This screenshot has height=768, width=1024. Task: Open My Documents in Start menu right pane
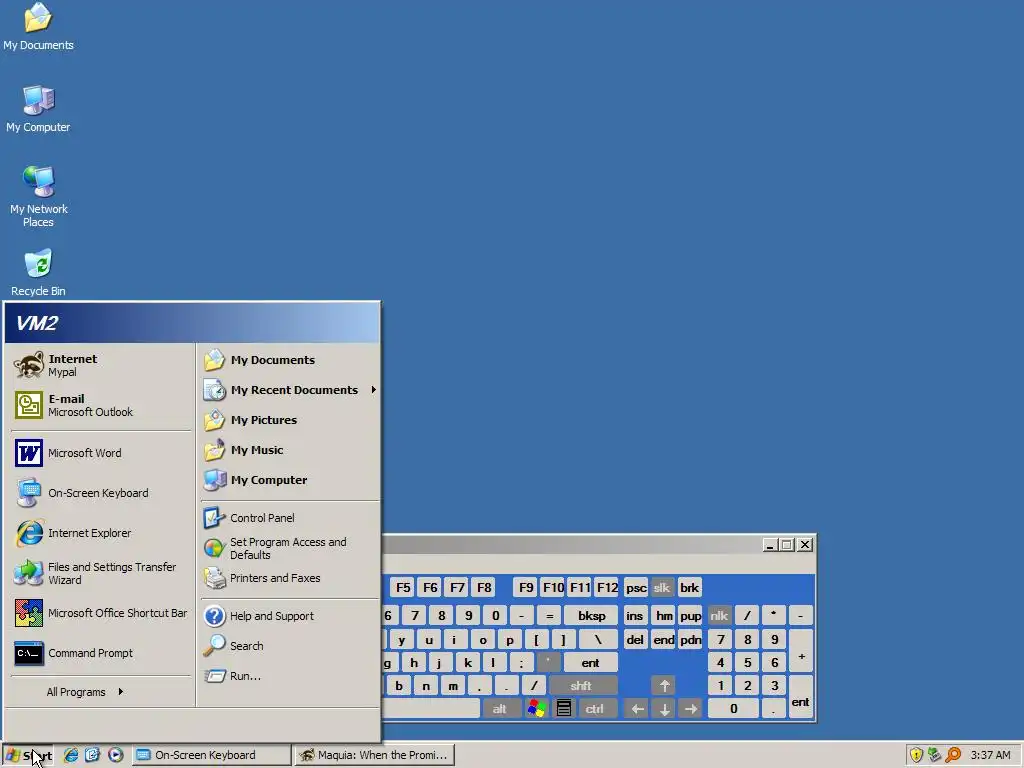point(290,360)
